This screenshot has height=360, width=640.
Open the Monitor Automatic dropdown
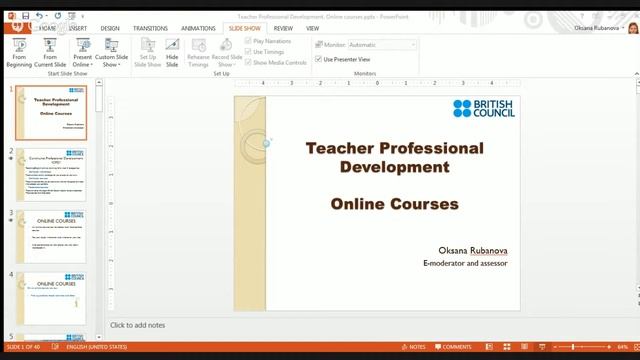pos(382,44)
